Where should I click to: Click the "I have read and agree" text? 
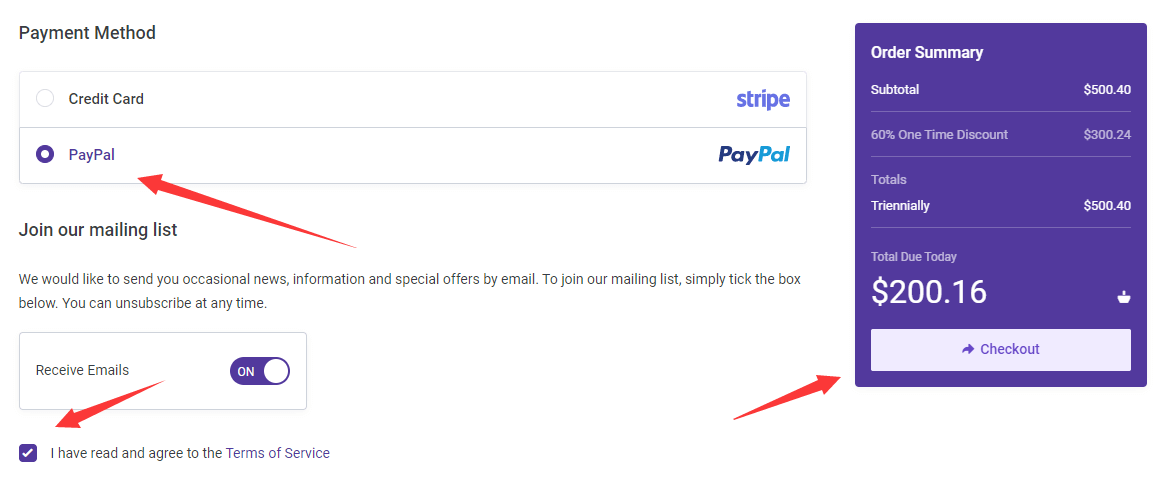point(137,453)
